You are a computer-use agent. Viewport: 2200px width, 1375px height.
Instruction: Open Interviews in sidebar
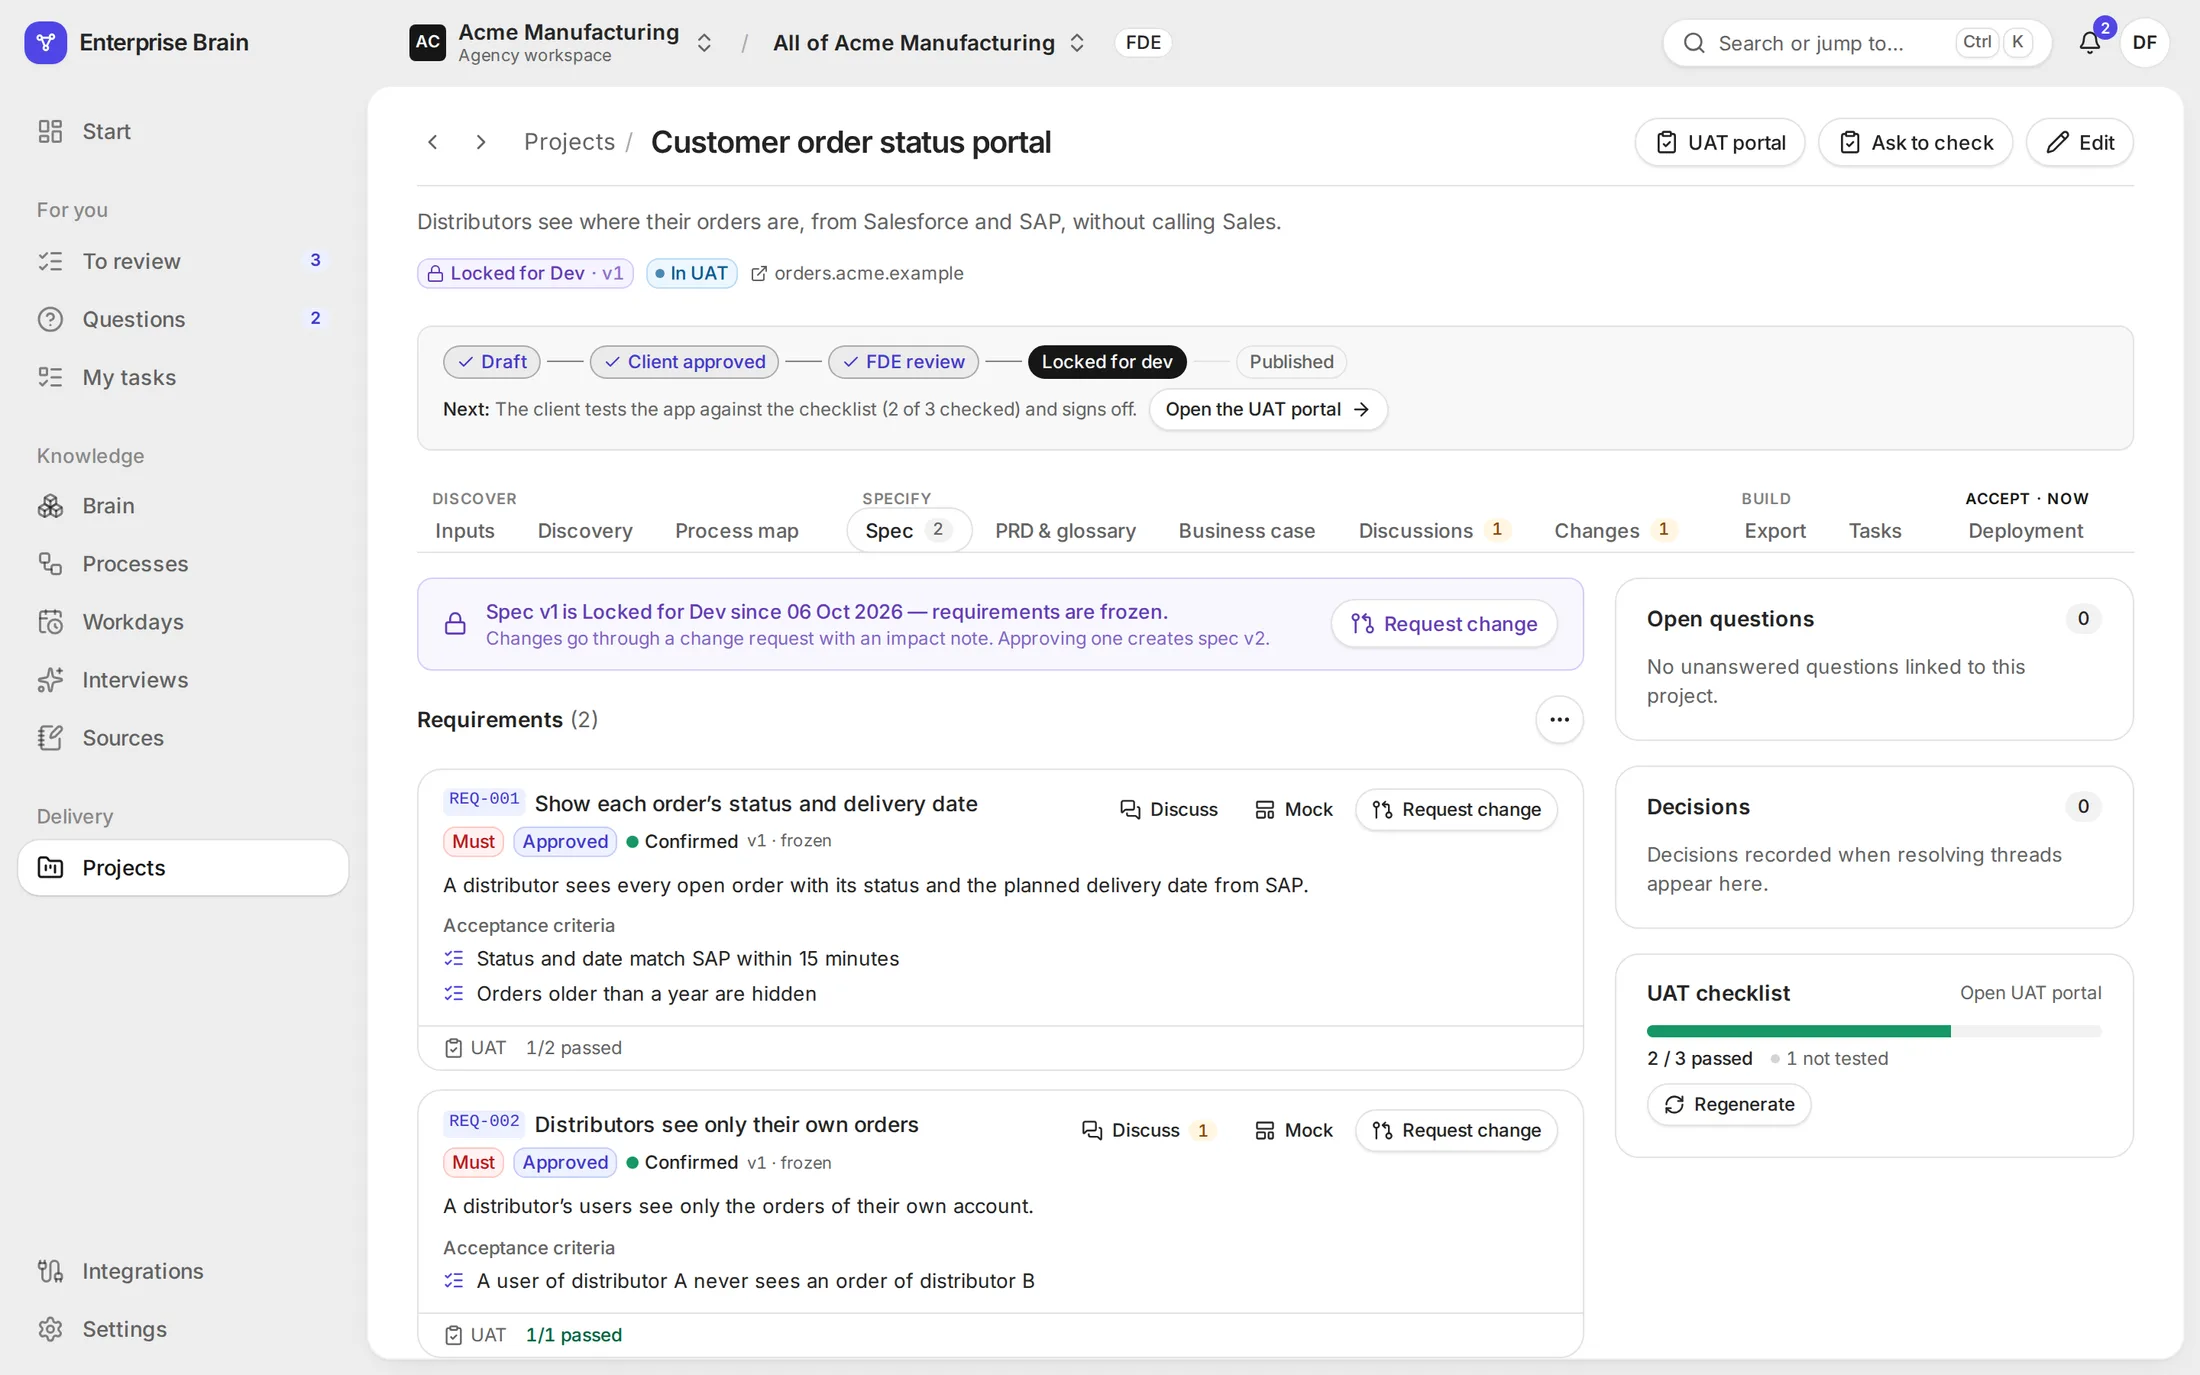pyautogui.click(x=183, y=680)
